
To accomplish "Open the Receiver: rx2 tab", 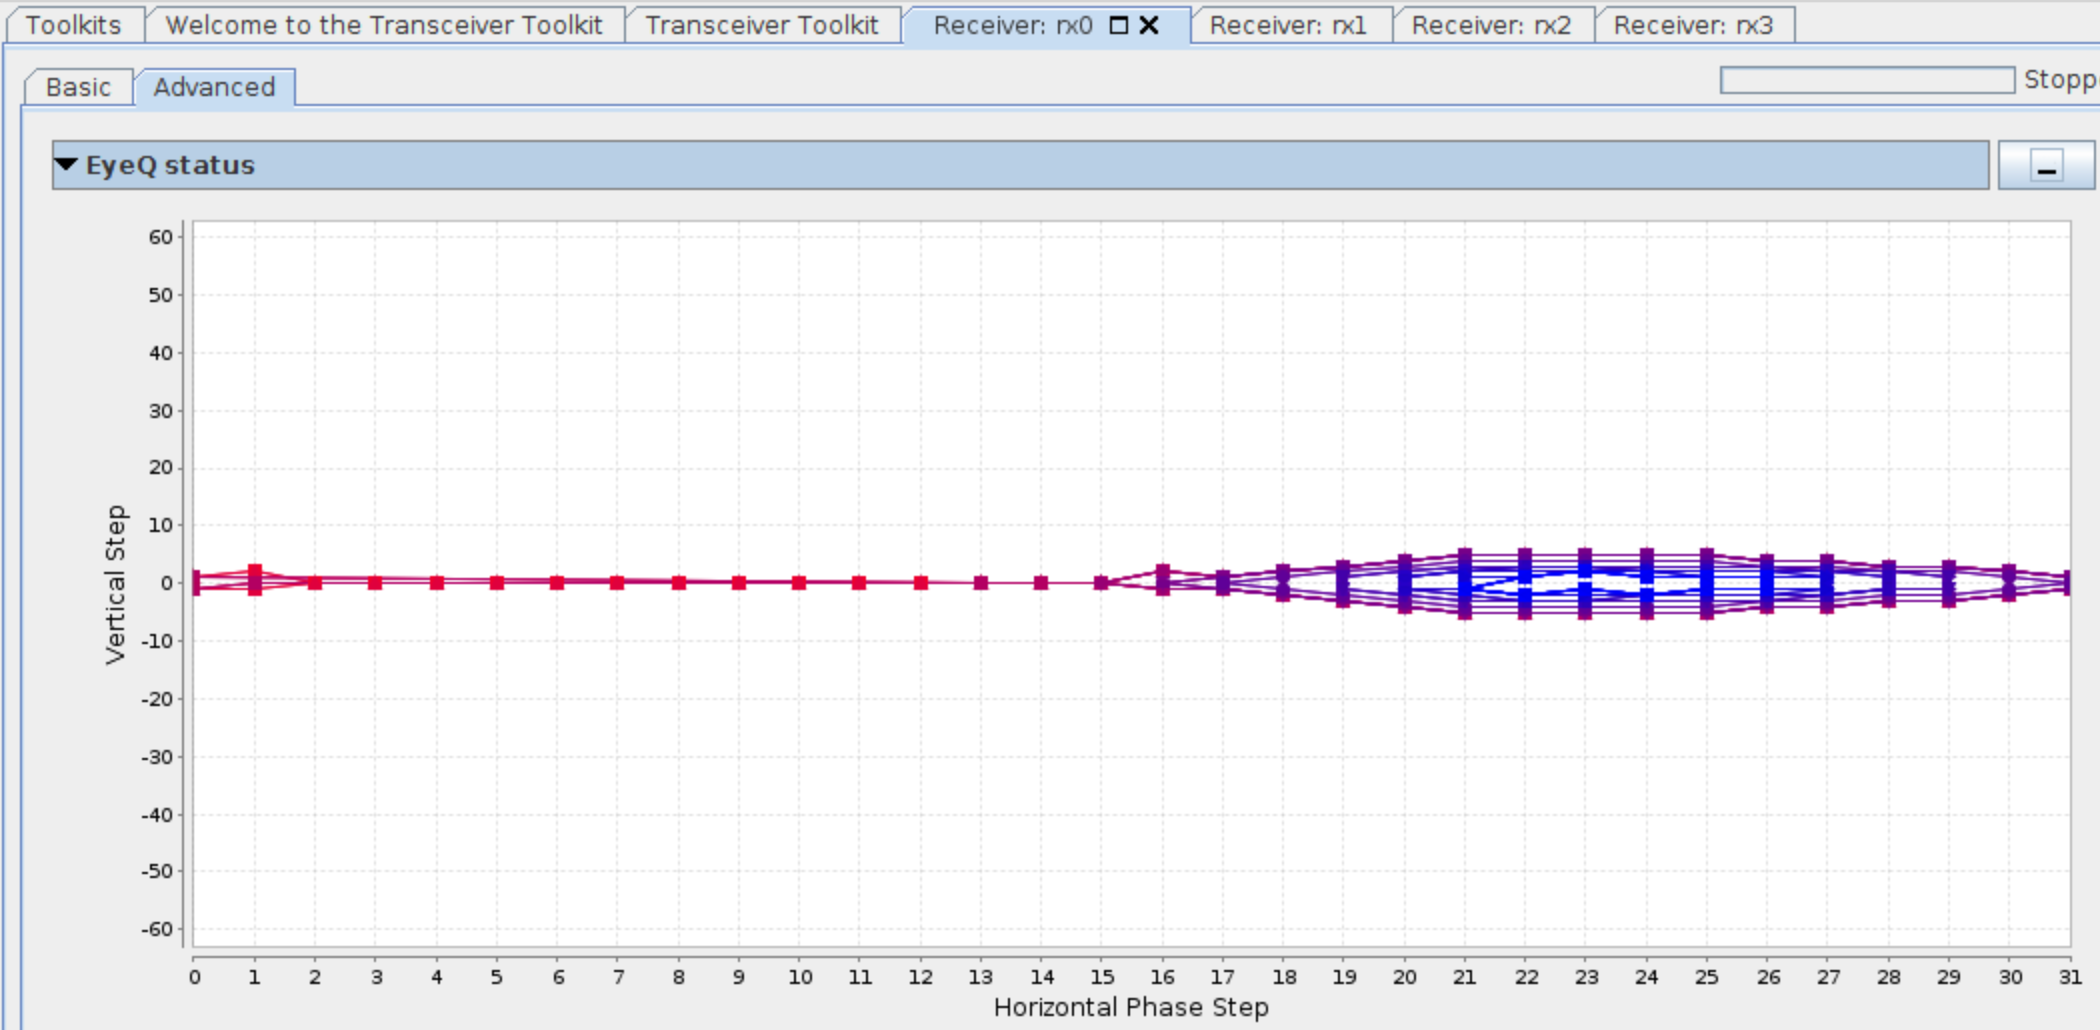I will (1491, 25).
